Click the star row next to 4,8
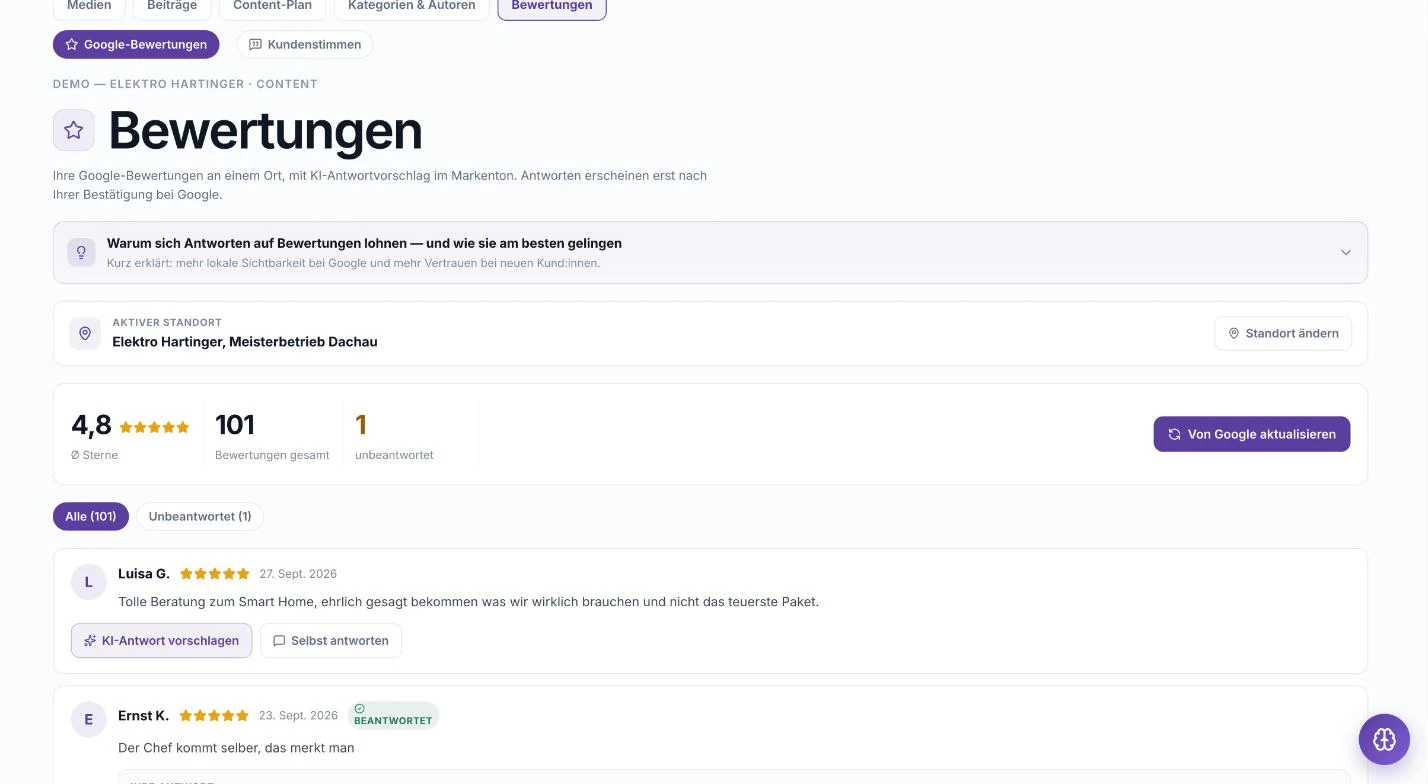This screenshot has height=784, width=1428. [155, 427]
